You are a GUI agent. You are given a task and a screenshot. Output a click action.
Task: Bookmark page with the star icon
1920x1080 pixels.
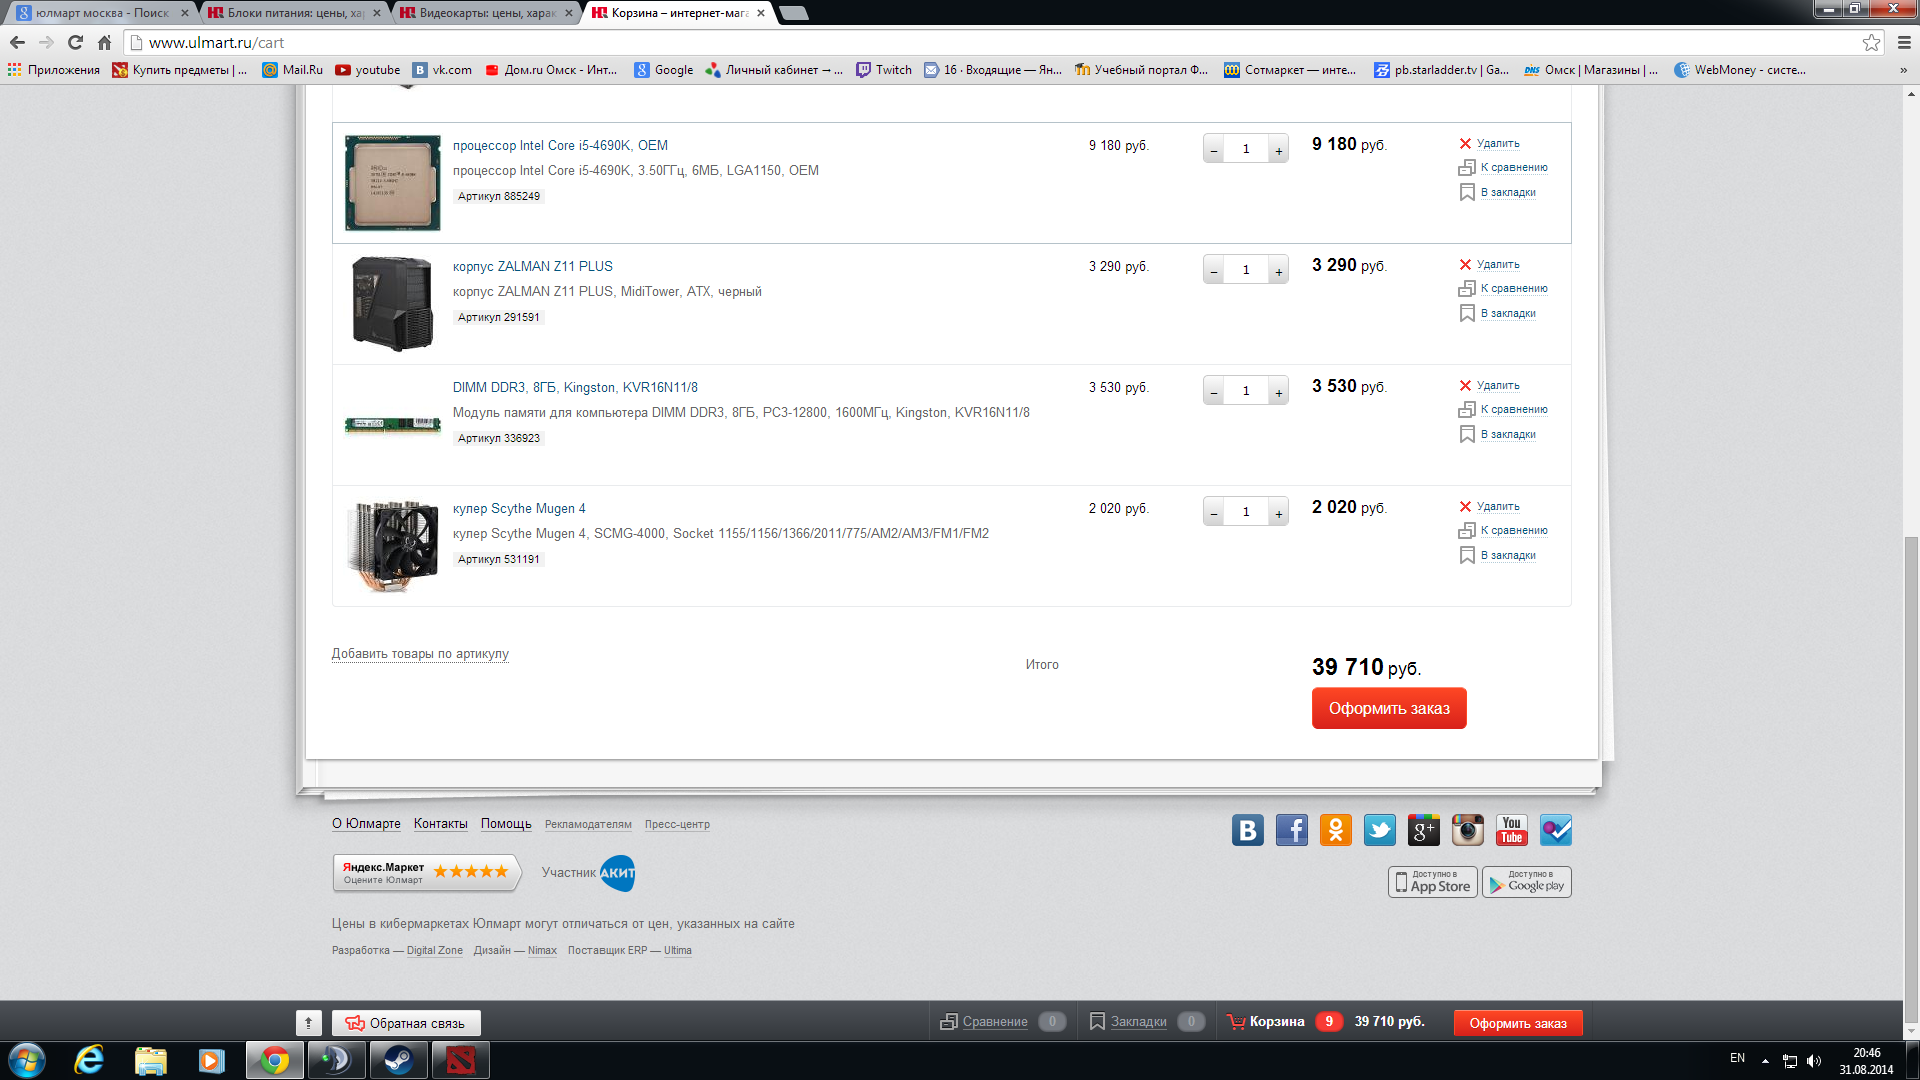tap(1871, 42)
